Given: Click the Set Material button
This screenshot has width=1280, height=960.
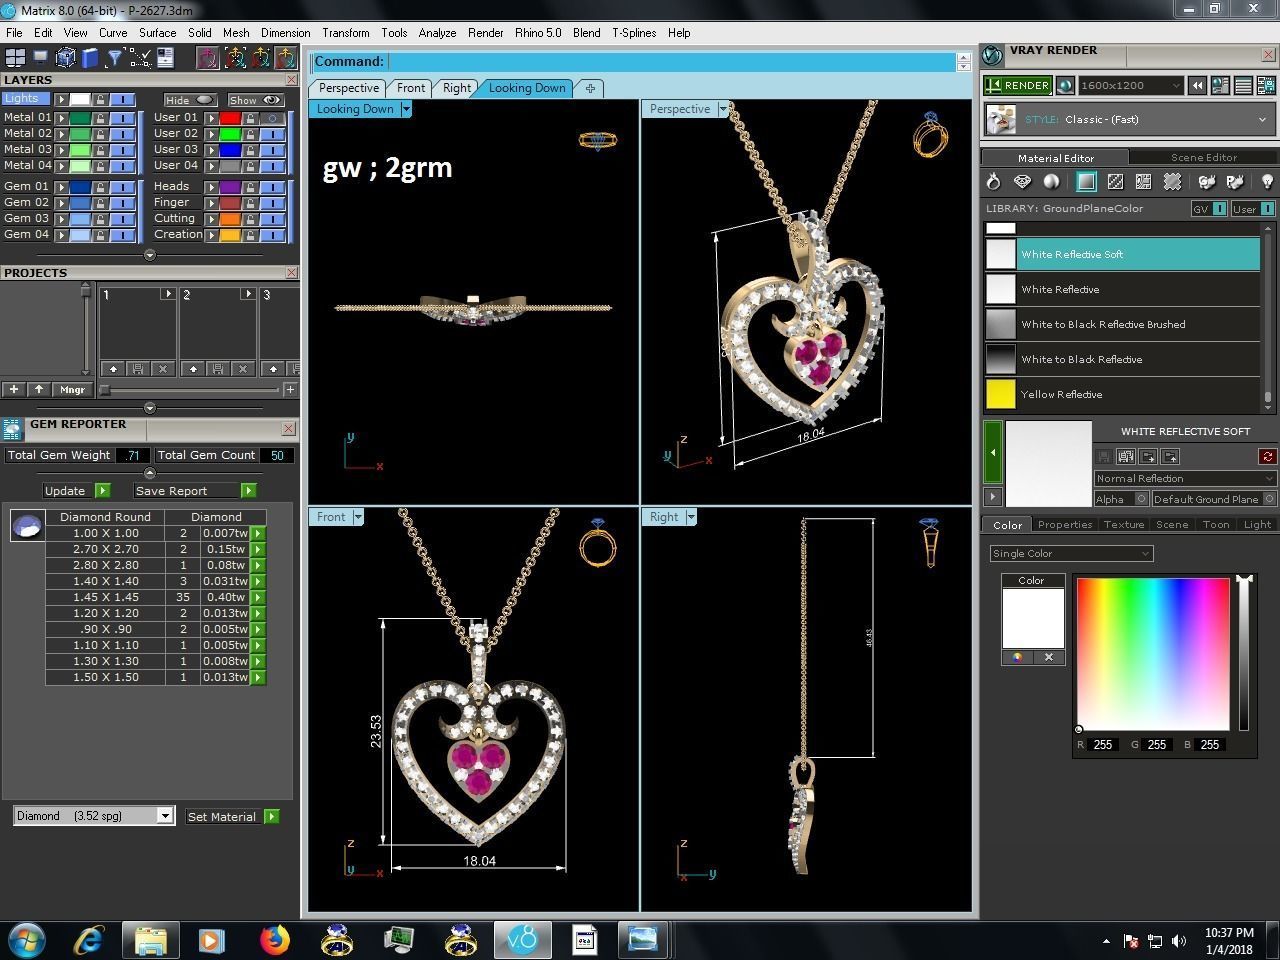Looking at the screenshot, I should (232, 817).
